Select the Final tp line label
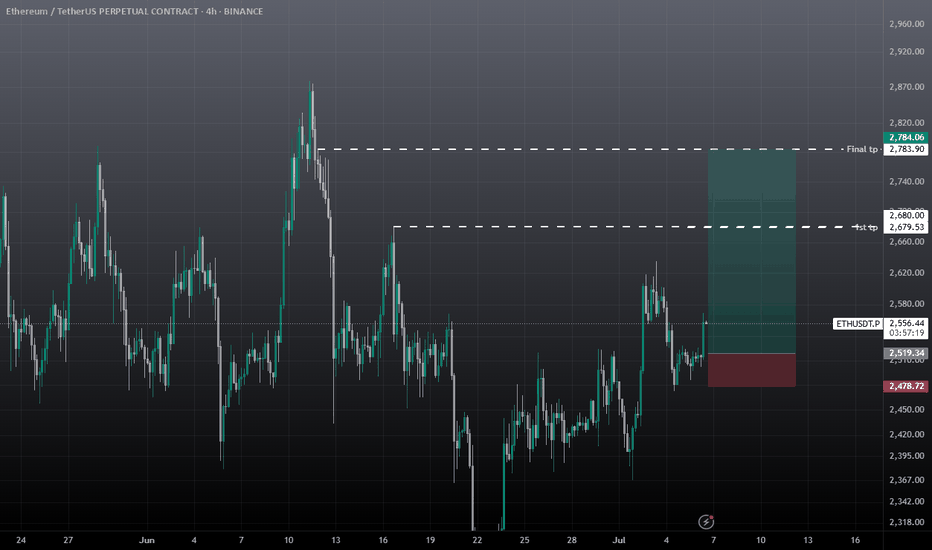The width and height of the screenshot is (932, 550). tap(862, 149)
